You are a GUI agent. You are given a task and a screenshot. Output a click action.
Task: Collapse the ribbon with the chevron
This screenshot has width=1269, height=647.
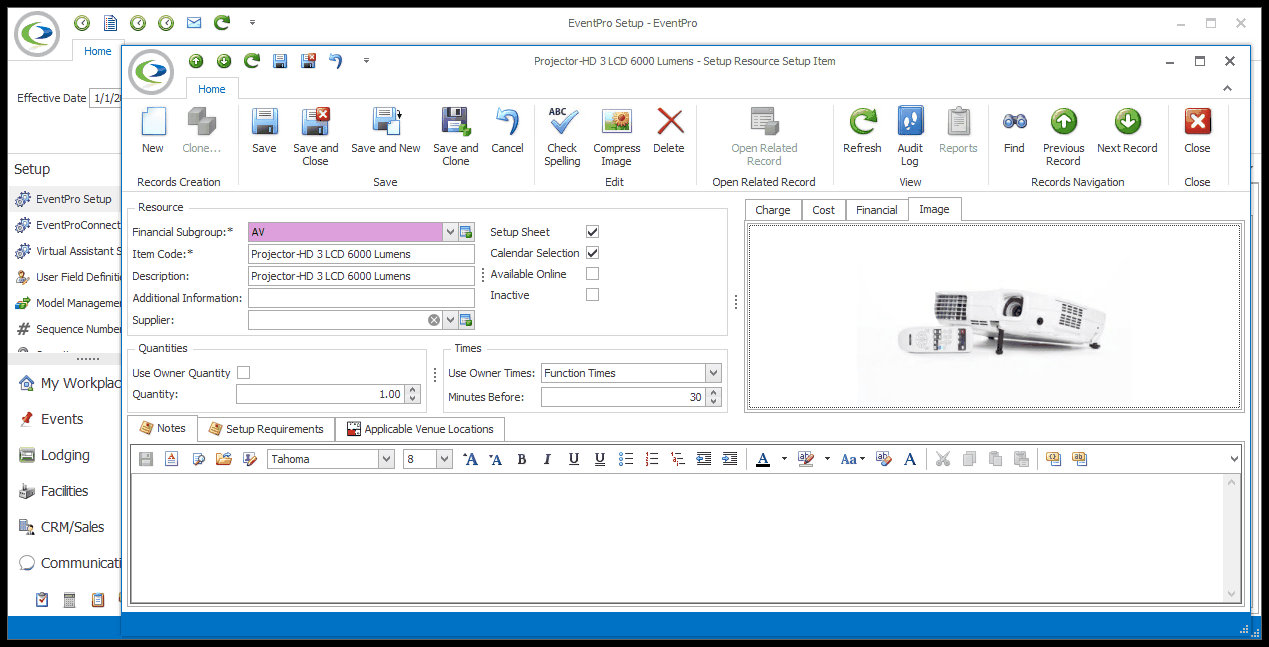pyautogui.click(x=1229, y=89)
